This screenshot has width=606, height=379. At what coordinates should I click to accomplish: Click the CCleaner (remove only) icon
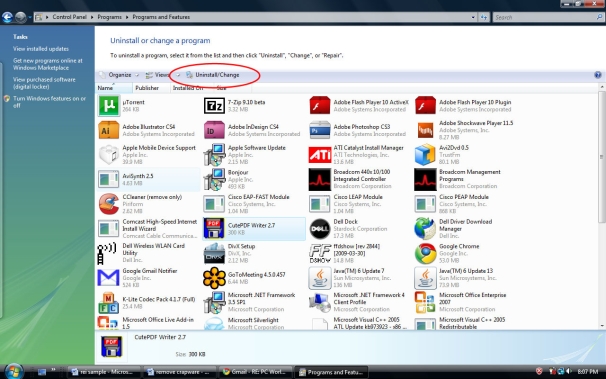(109, 204)
